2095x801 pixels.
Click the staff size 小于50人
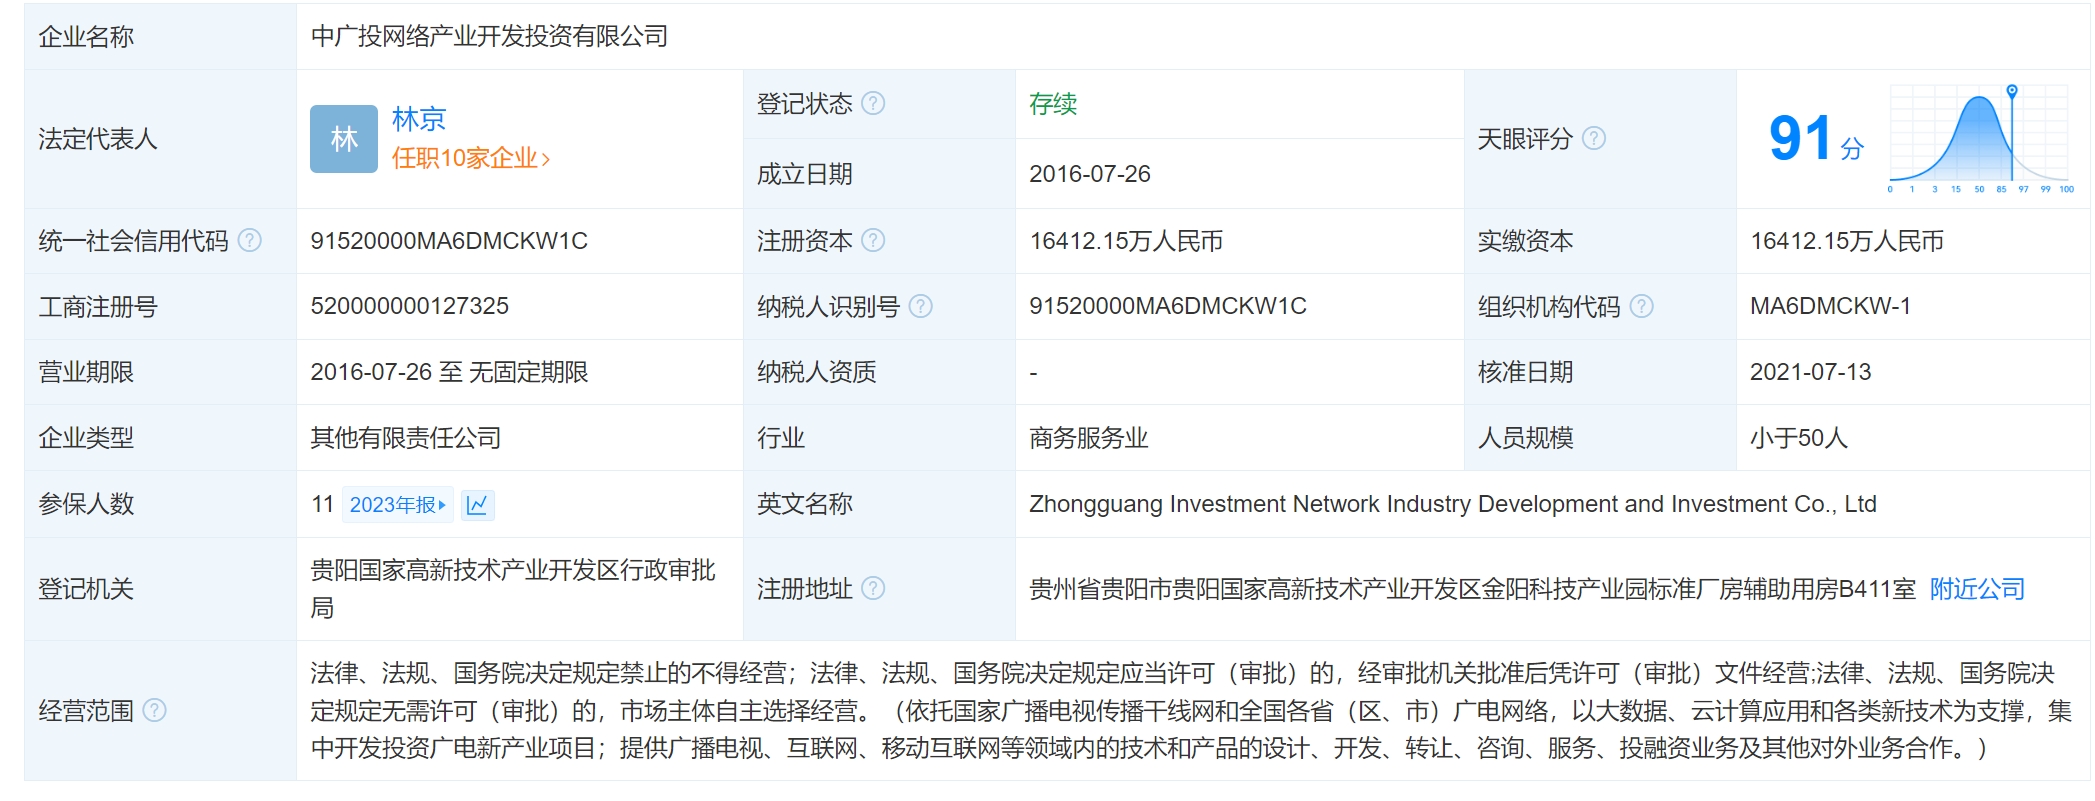[1799, 438]
